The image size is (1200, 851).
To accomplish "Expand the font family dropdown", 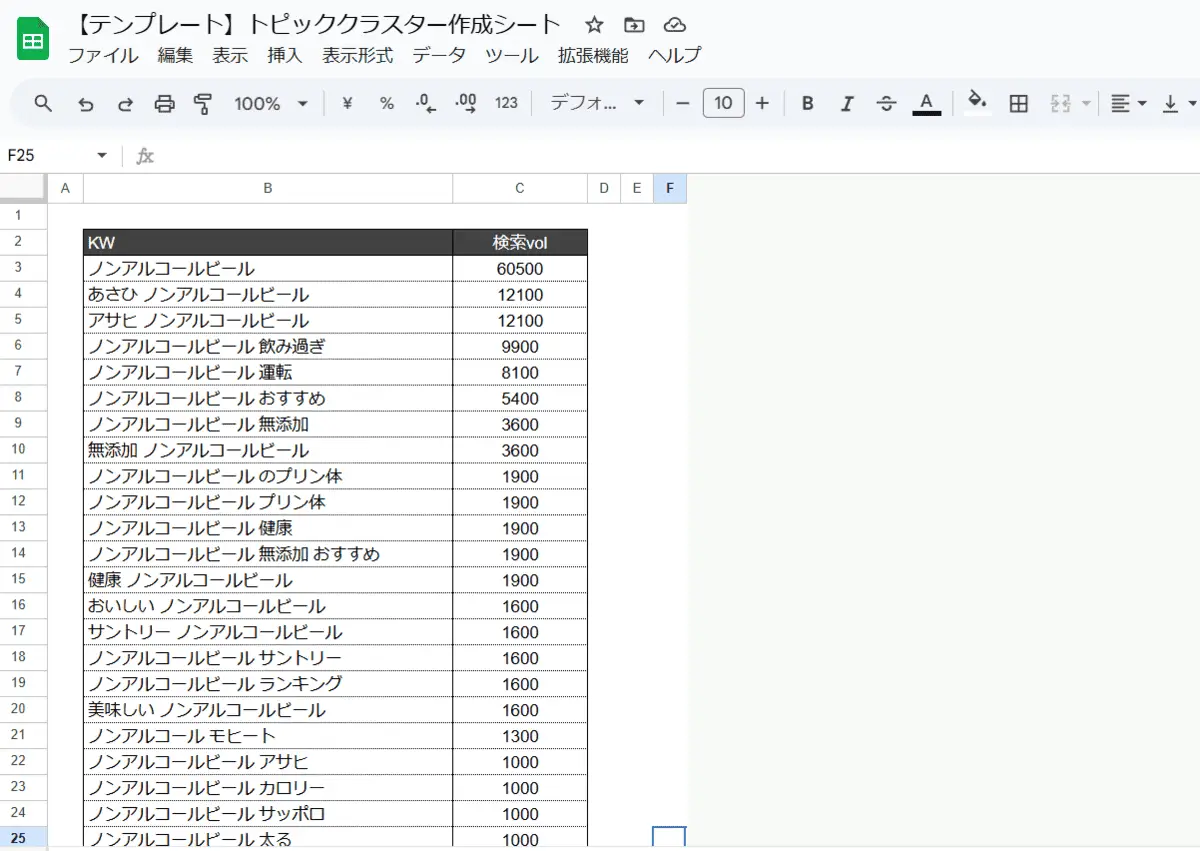I will pyautogui.click(x=598, y=104).
